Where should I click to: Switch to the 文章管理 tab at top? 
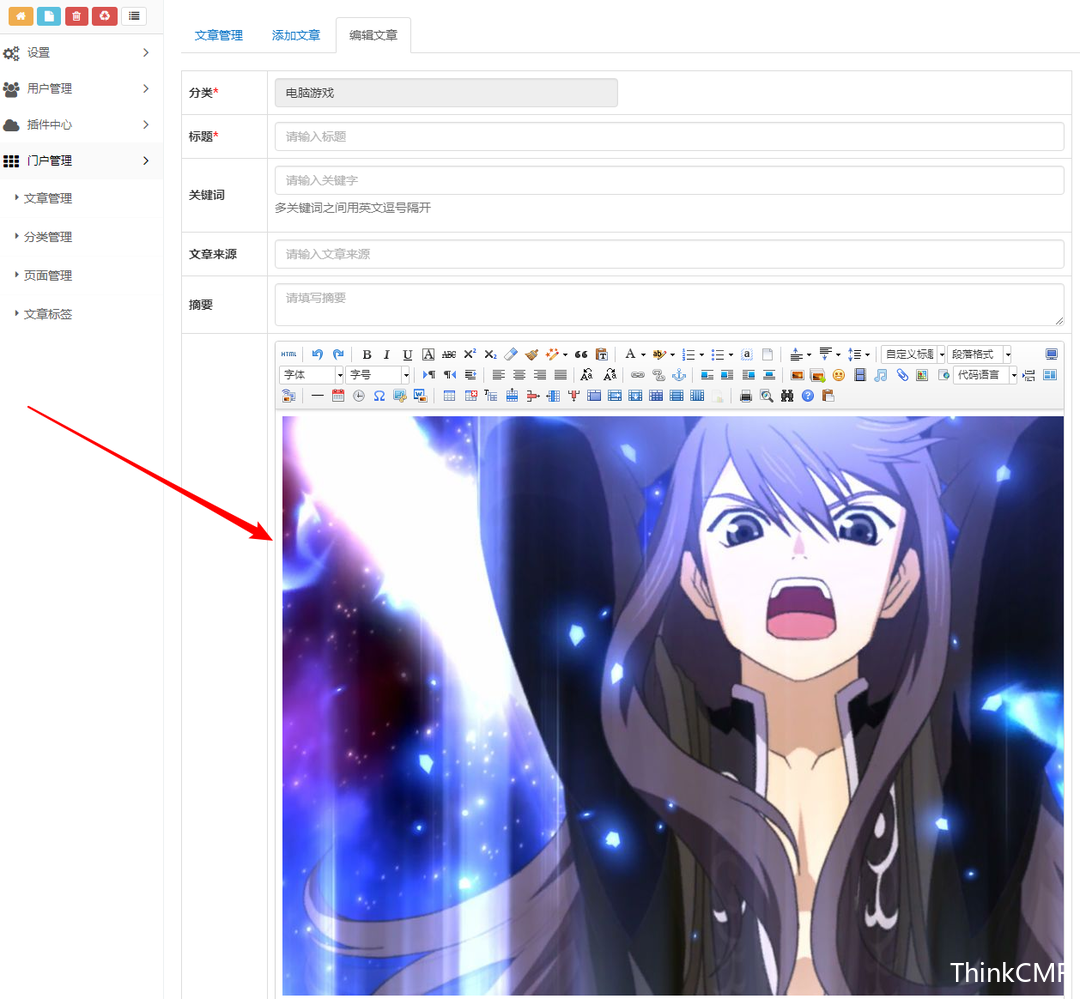pyautogui.click(x=218, y=35)
